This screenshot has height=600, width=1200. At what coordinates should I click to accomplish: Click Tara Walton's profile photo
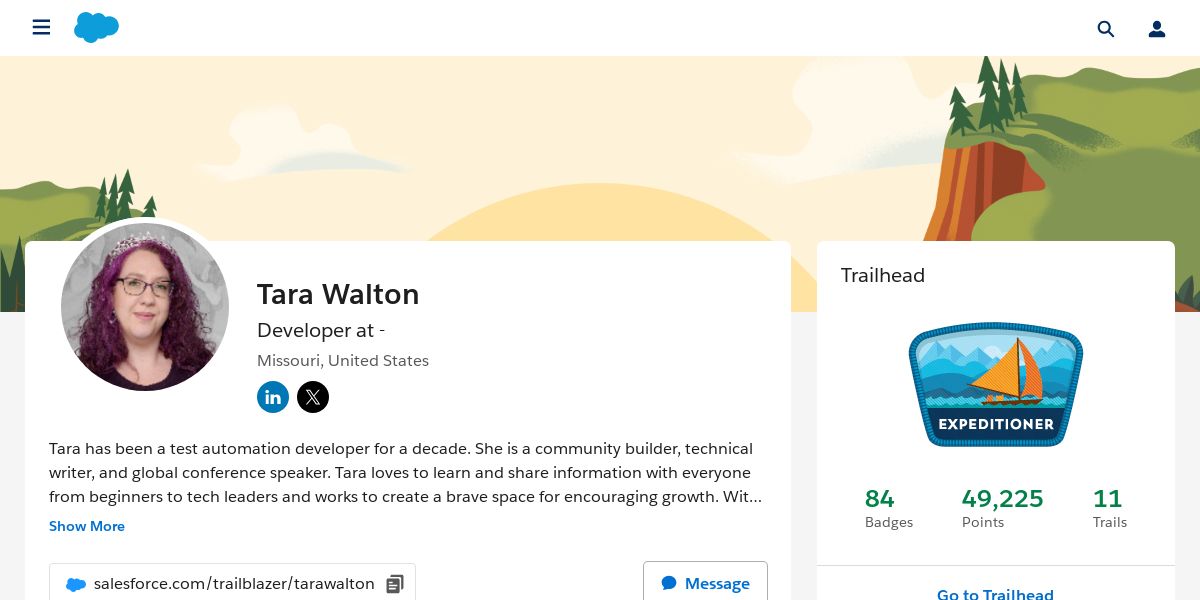pos(145,307)
